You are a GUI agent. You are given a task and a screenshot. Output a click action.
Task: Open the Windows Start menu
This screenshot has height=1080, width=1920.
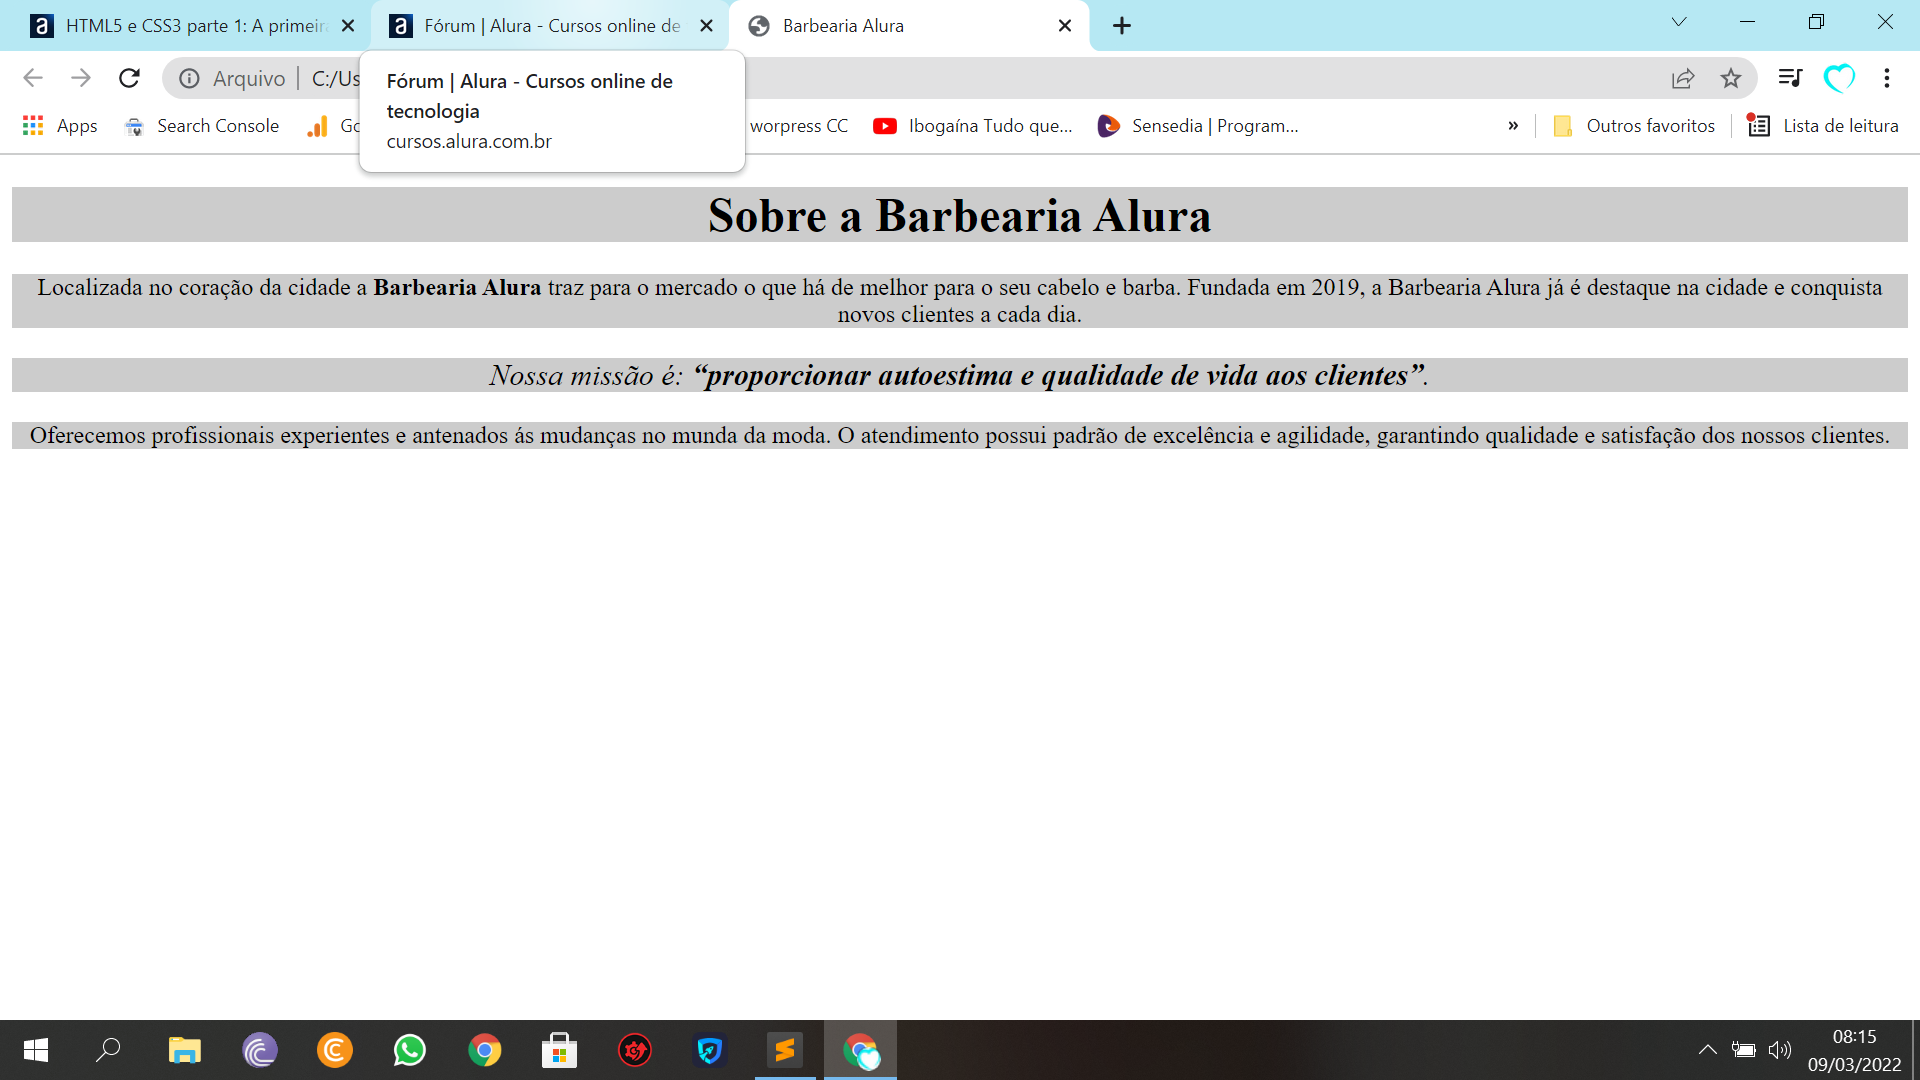tap(36, 1050)
